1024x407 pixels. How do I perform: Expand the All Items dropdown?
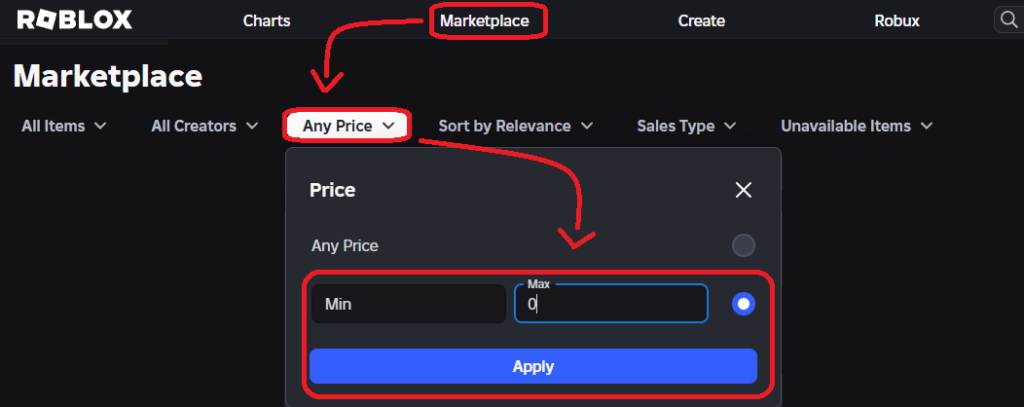[x=63, y=125]
